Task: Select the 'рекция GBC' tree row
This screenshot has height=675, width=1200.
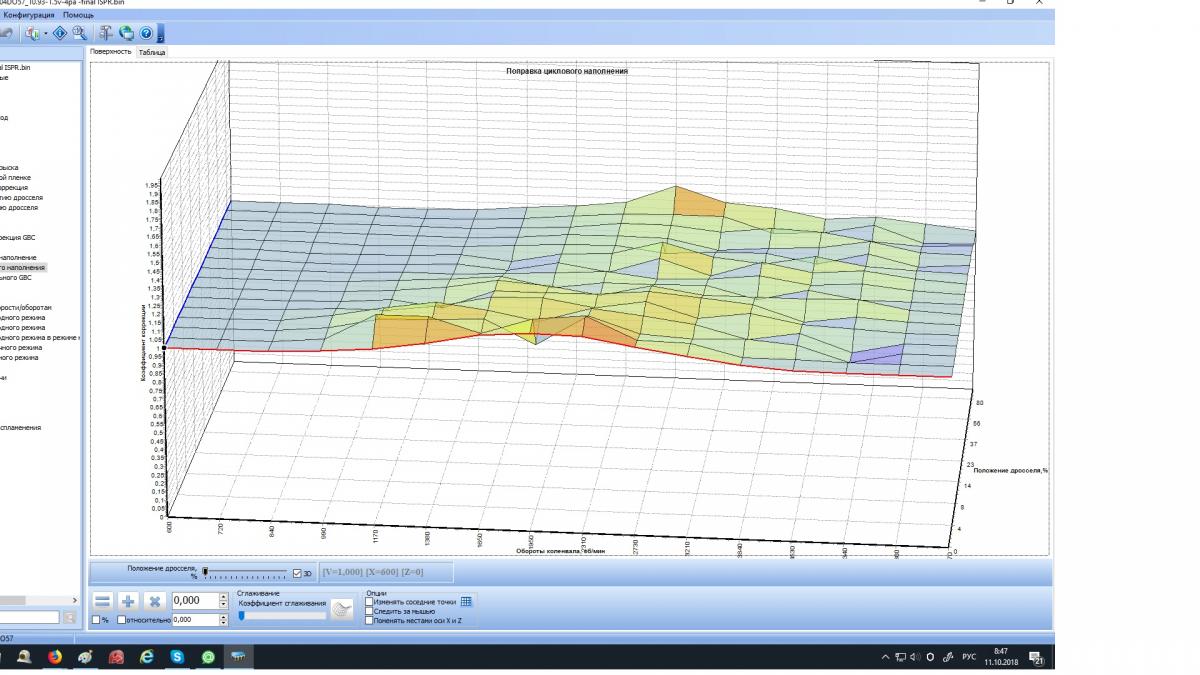Action: click(x=18, y=238)
